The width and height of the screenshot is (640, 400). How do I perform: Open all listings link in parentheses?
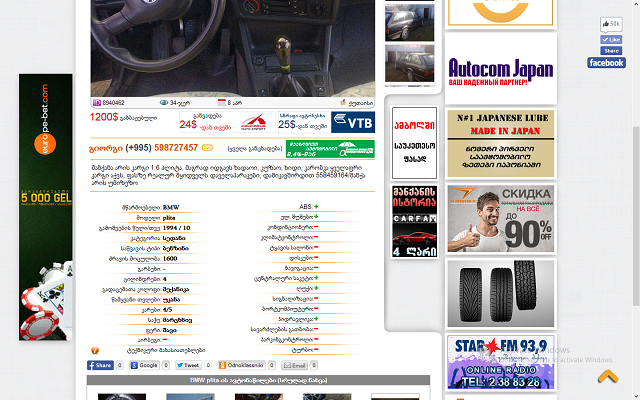255,149
